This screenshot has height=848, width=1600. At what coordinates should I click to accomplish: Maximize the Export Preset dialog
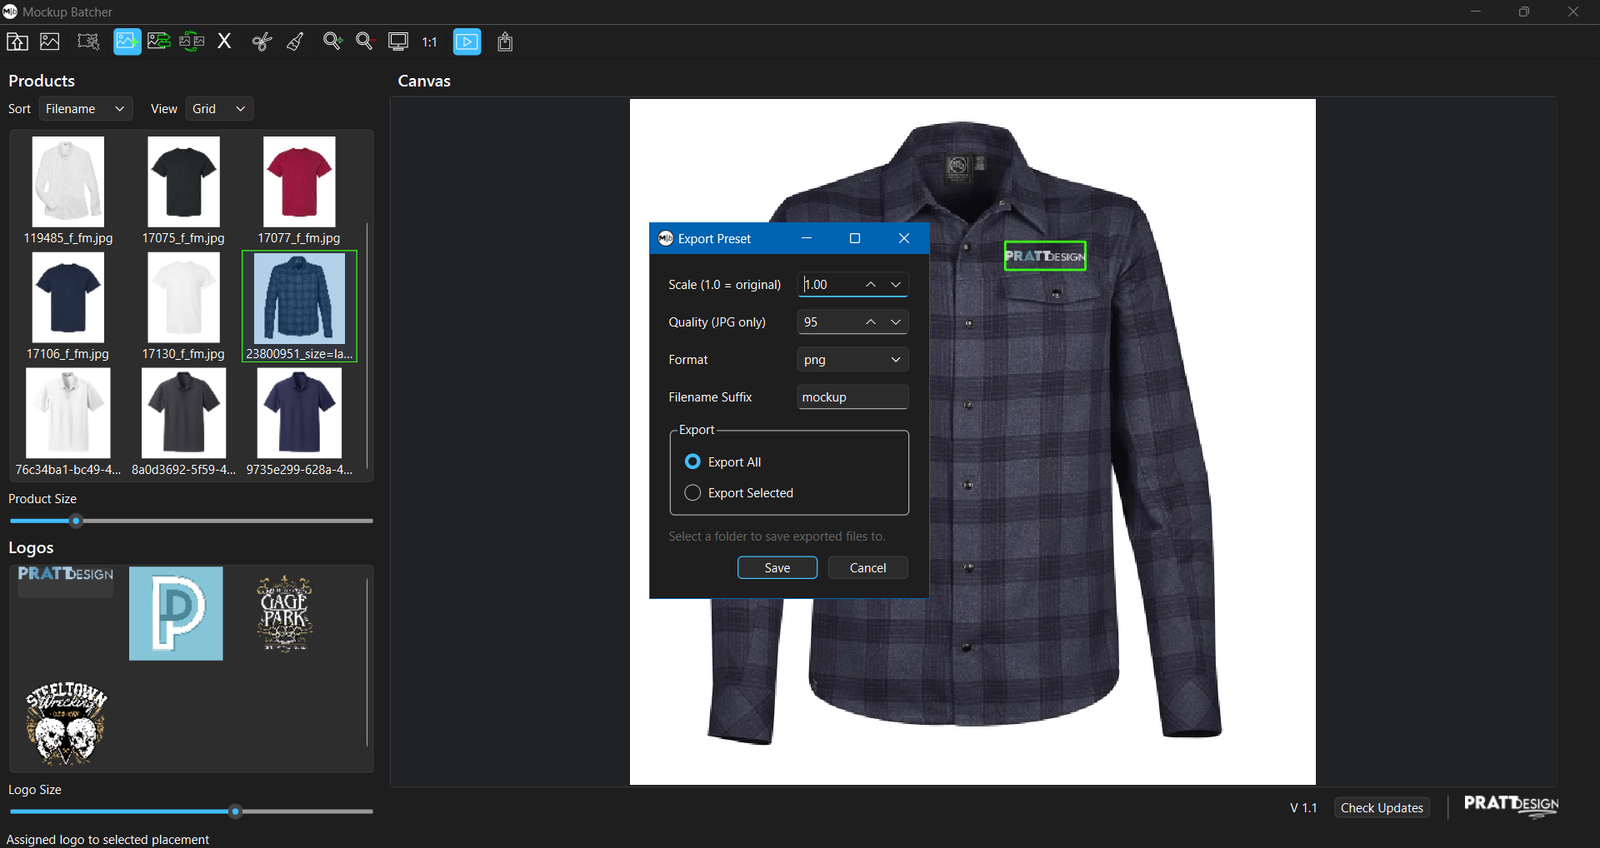[855, 238]
